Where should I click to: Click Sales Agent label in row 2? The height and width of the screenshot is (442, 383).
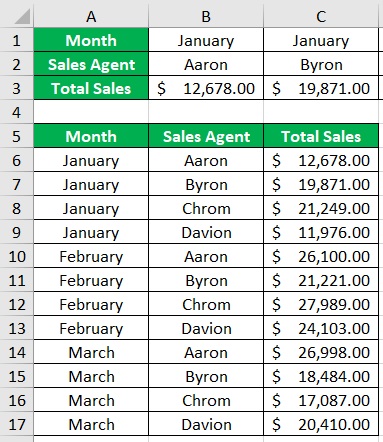(x=91, y=64)
